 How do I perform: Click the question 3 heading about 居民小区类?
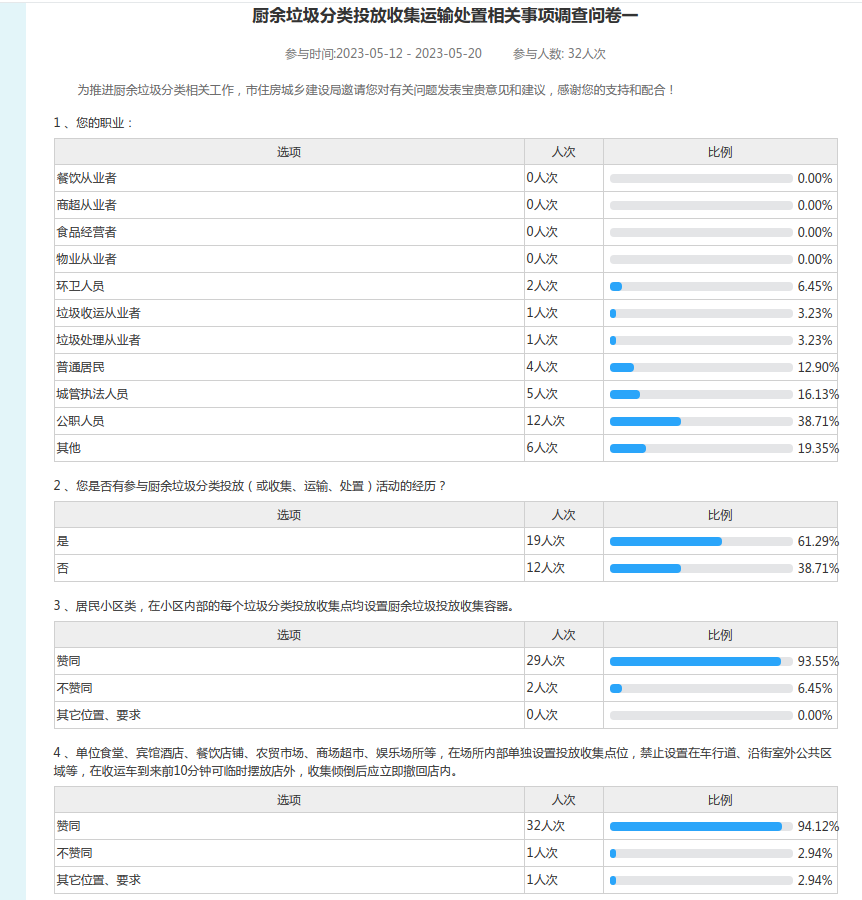point(290,606)
